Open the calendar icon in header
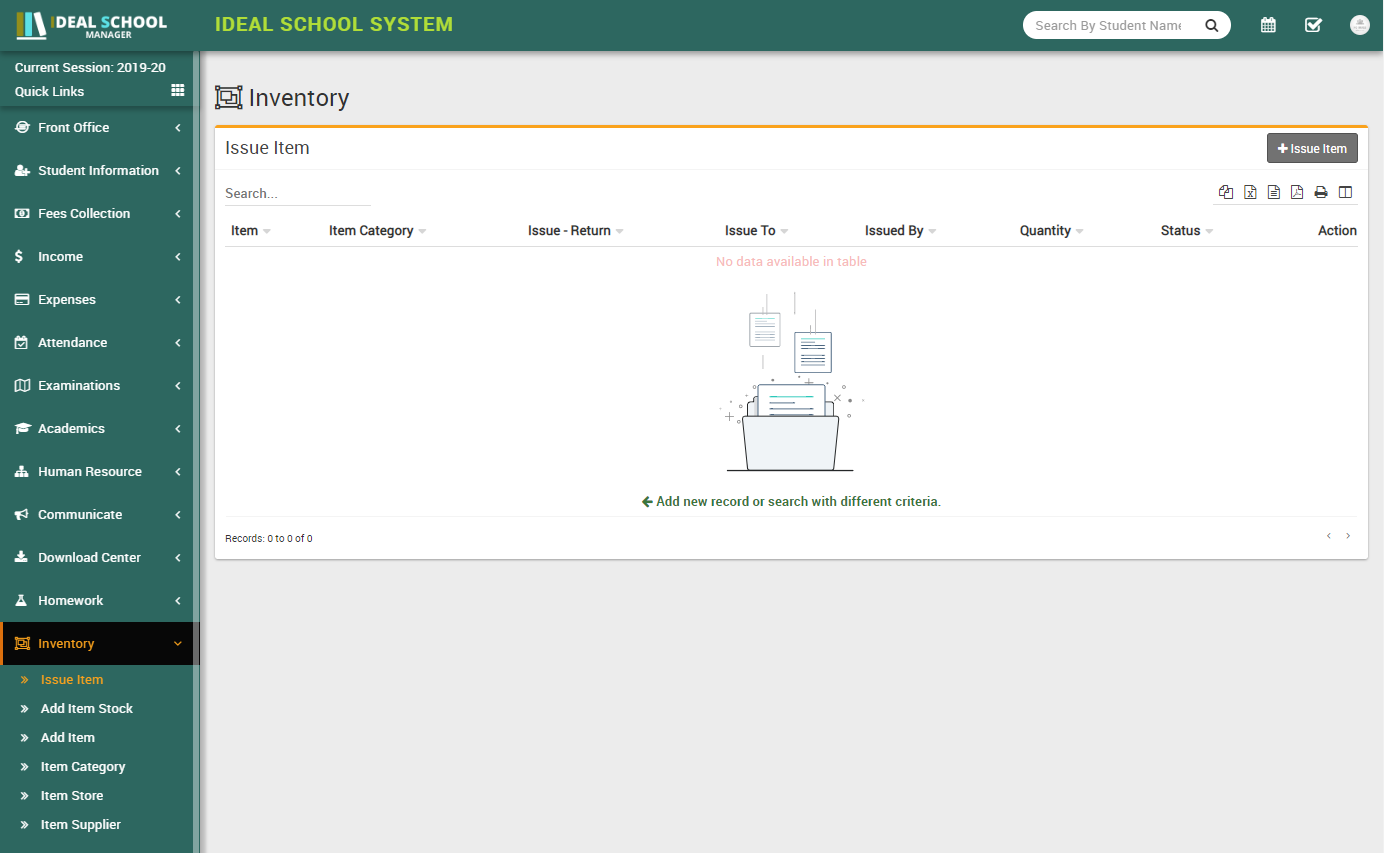The width and height of the screenshot is (1384, 853). point(1268,25)
